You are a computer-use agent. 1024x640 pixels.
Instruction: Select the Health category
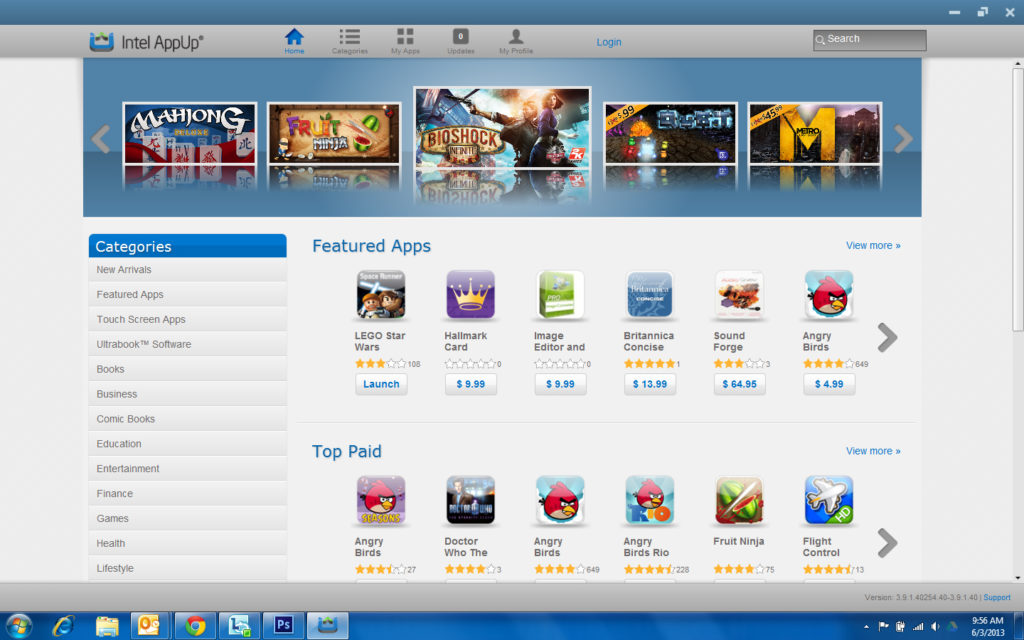click(187, 543)
